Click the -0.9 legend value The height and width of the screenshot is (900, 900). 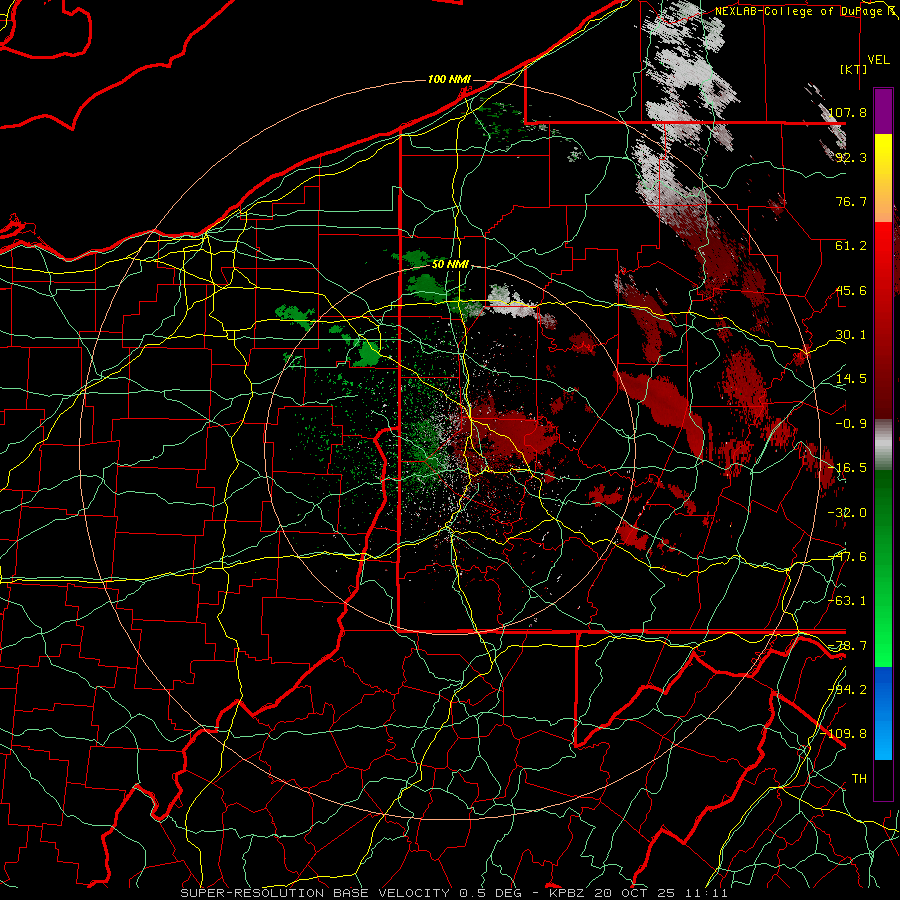[851, 424]
